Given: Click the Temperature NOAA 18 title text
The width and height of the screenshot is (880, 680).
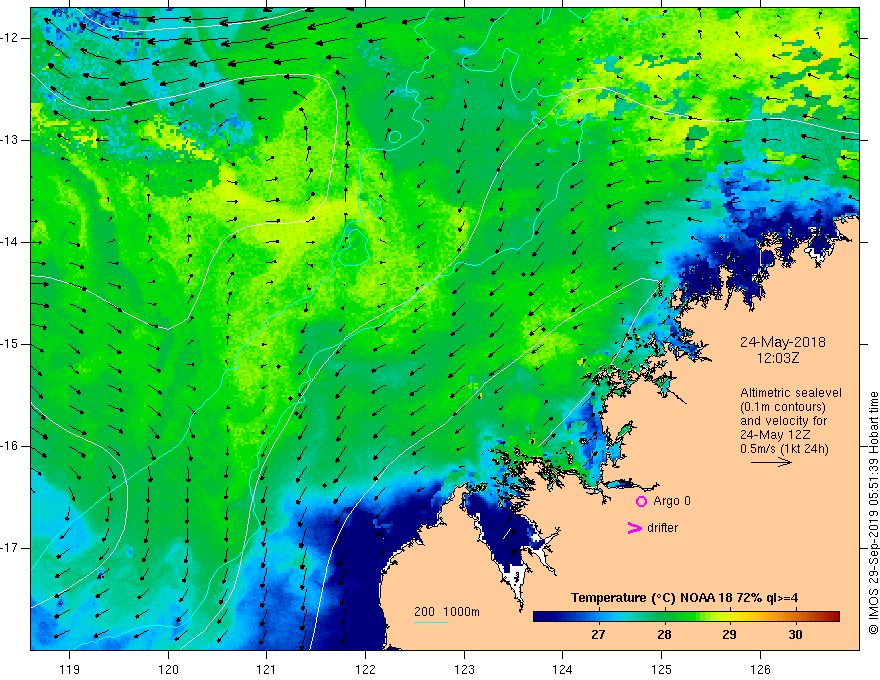Looking at the screenshot, I should point(685,598).
